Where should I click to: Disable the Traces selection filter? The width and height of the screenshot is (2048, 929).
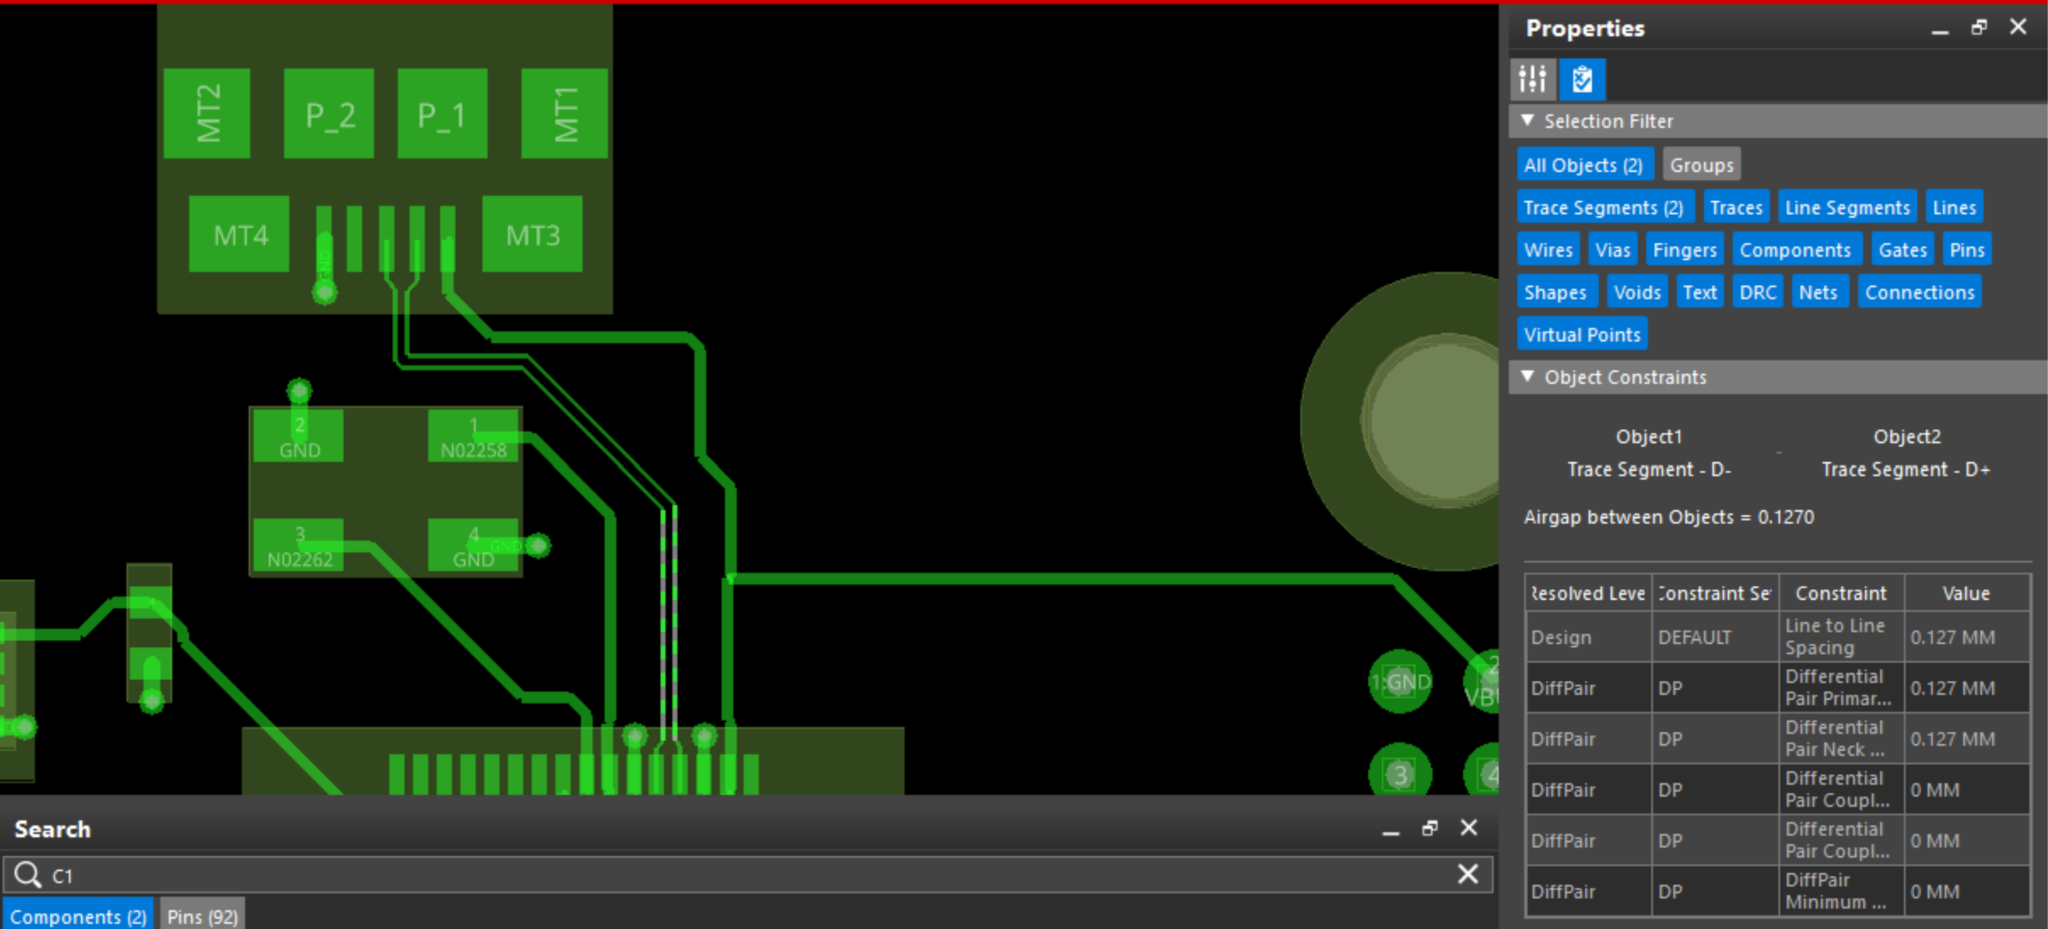pyautogui.click(x=1736, y=206)
